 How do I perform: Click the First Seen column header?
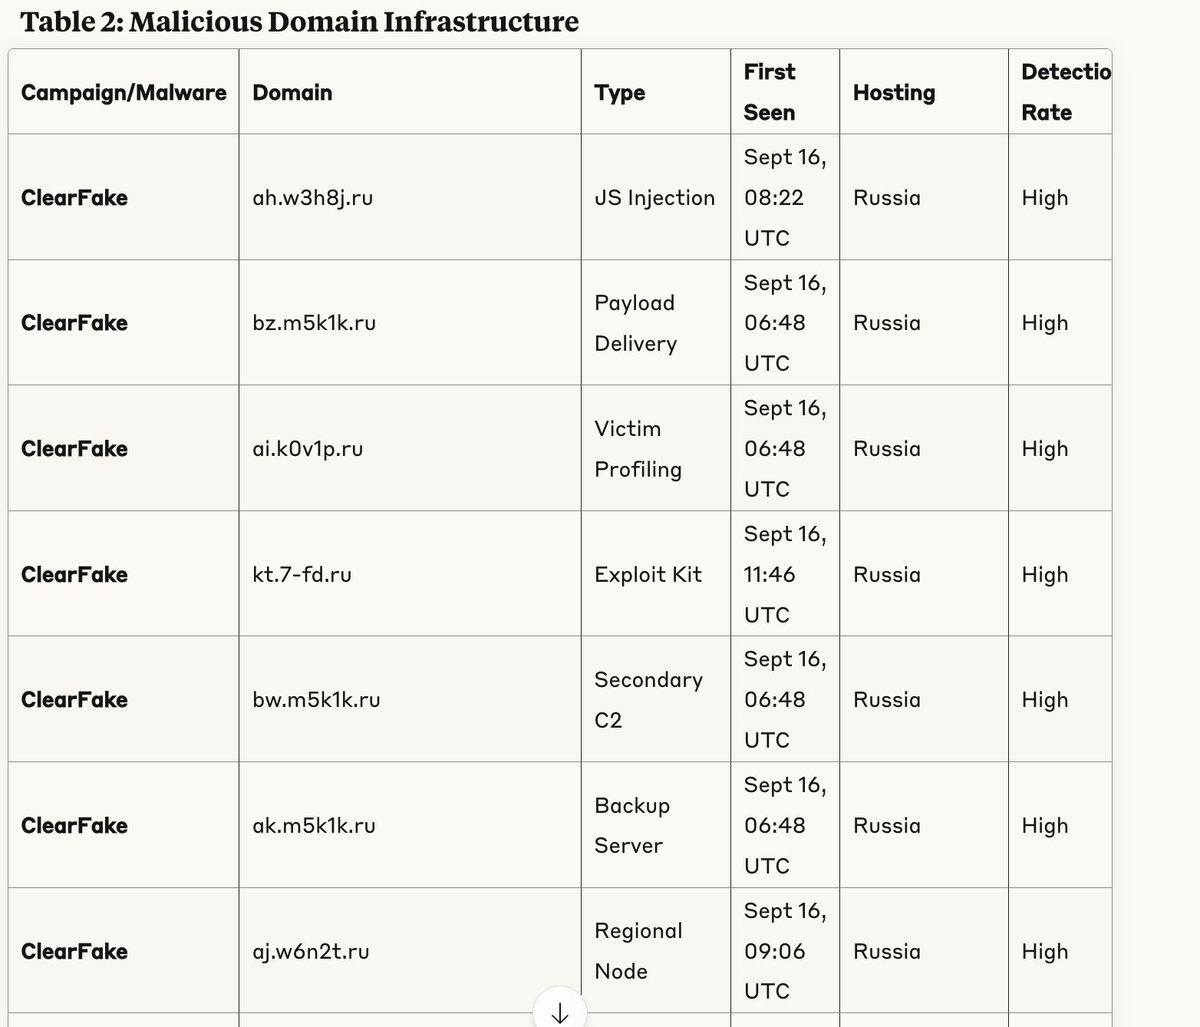[770, 92]
